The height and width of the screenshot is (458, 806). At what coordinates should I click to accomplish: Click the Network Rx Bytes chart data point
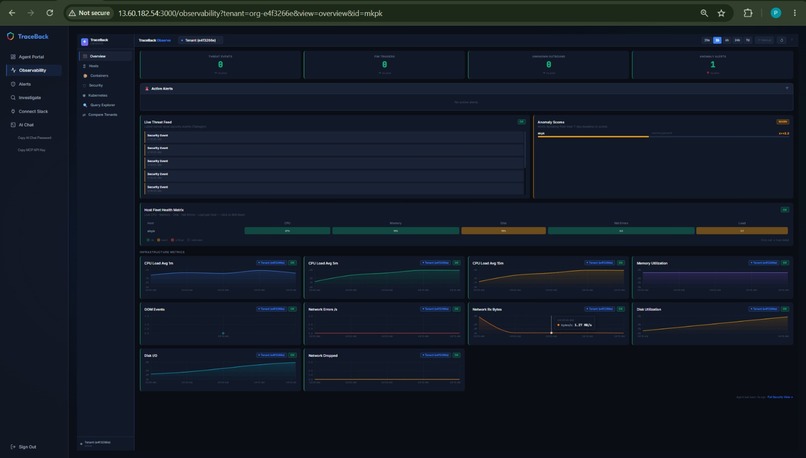tap(551, 333)
